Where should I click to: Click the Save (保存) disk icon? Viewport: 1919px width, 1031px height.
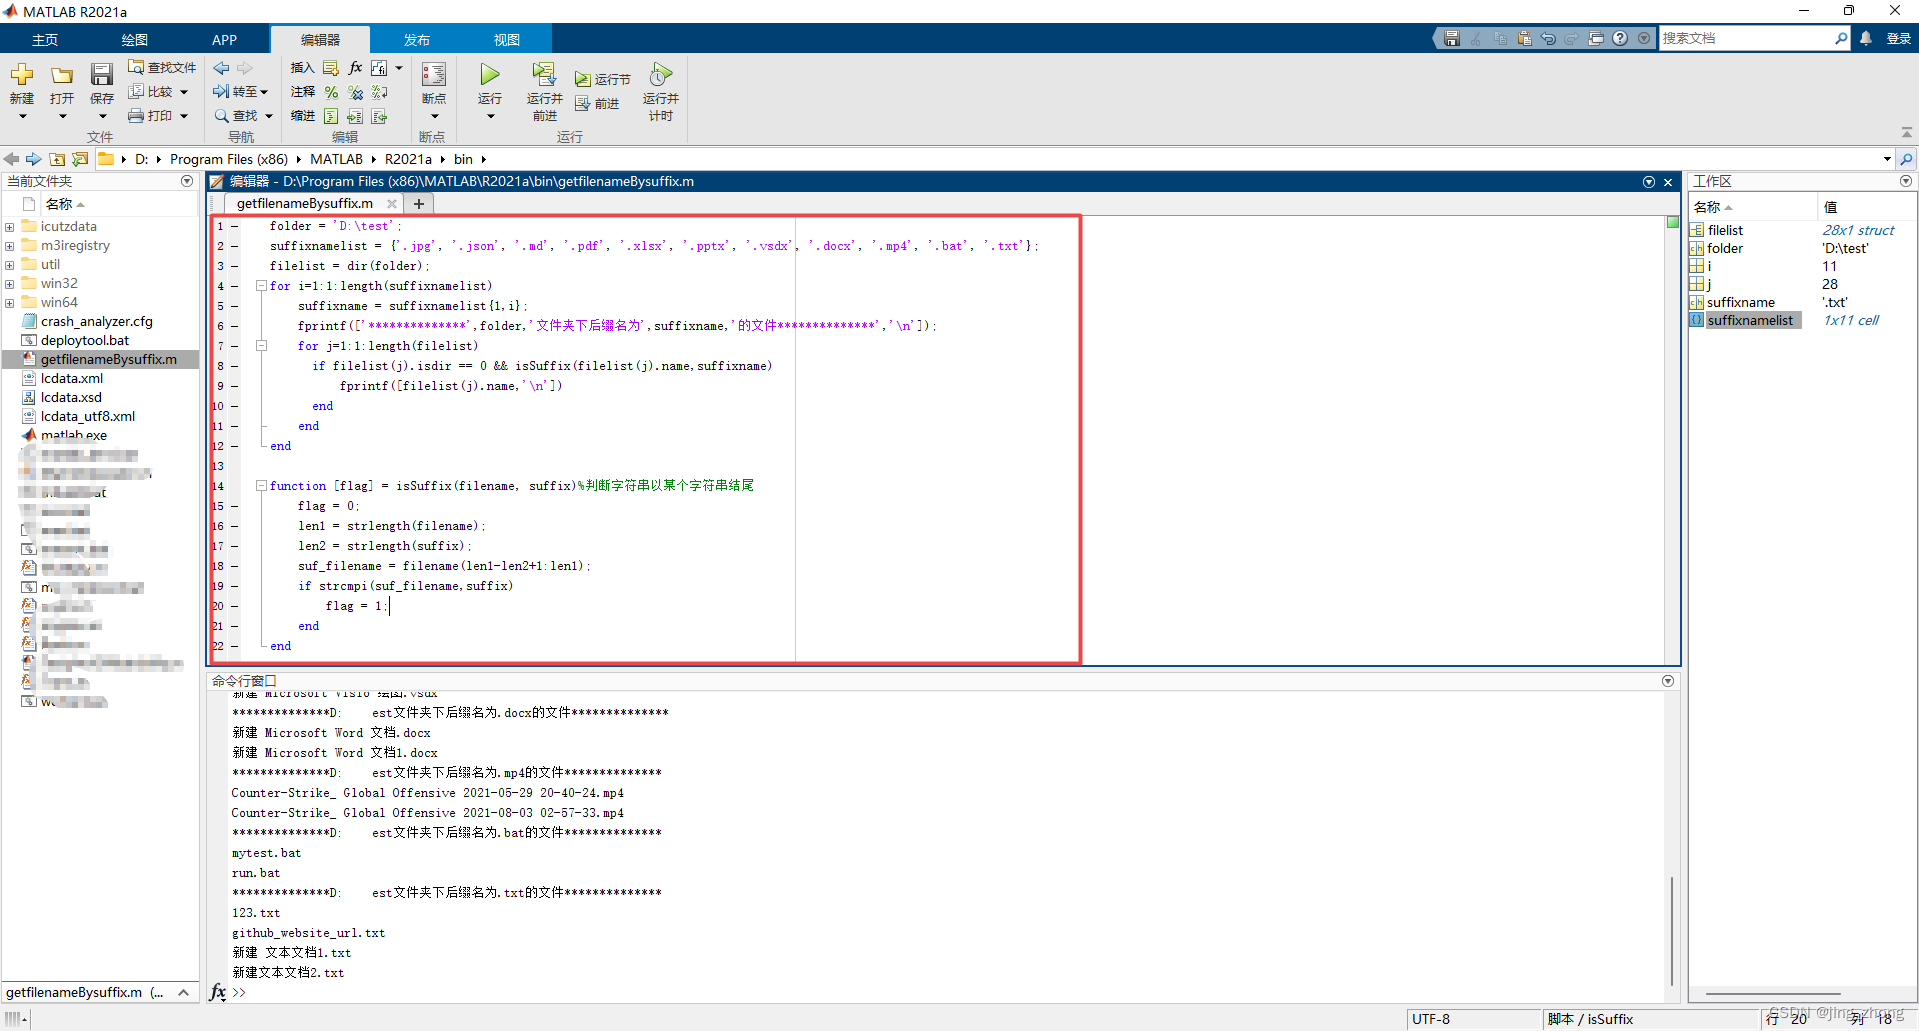point(102,75)
